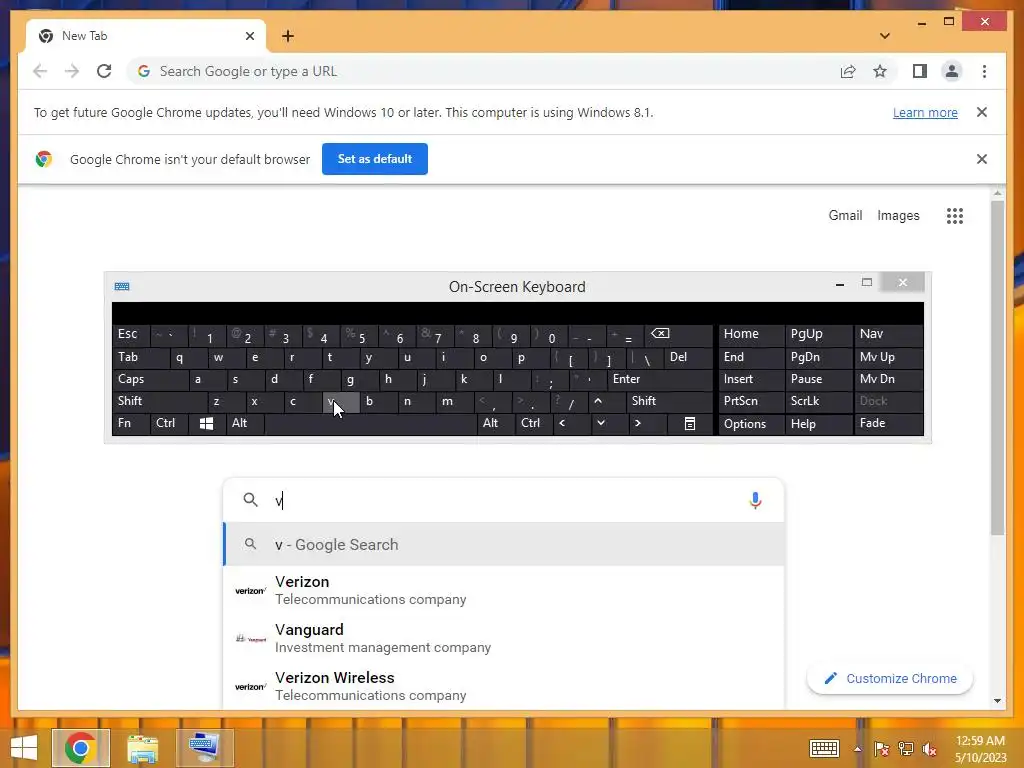The height and width of the screenshot is (768, 1024).
Task: Choose the Verizon Wireless suggestion
Action: 504,686
